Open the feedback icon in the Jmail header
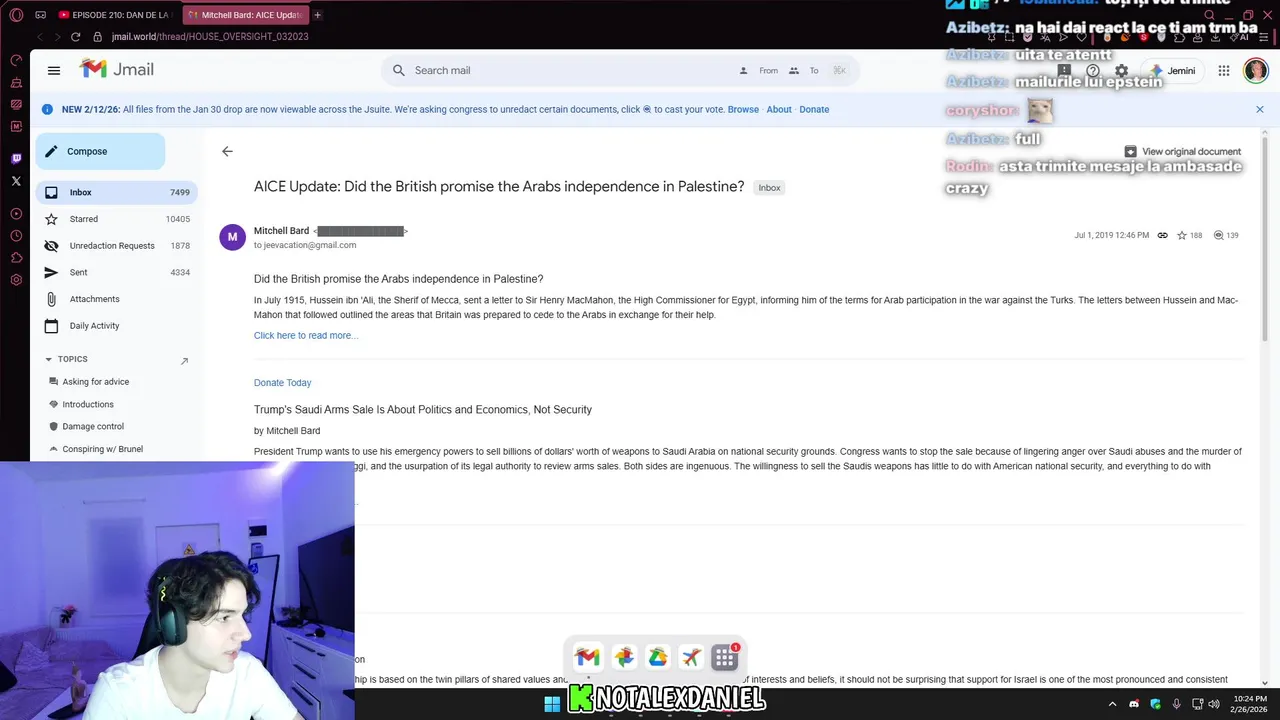The height and width of the screenshot is (720, 1280). coord(1065,70)
